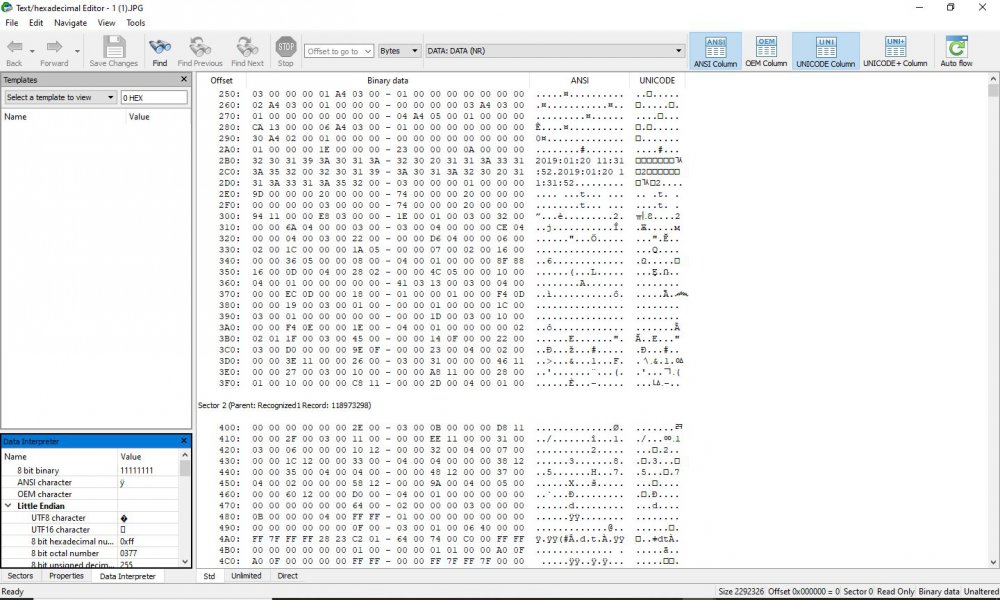Open the Navigate menu
1000x600 pixels.
[x=70, y=23]
